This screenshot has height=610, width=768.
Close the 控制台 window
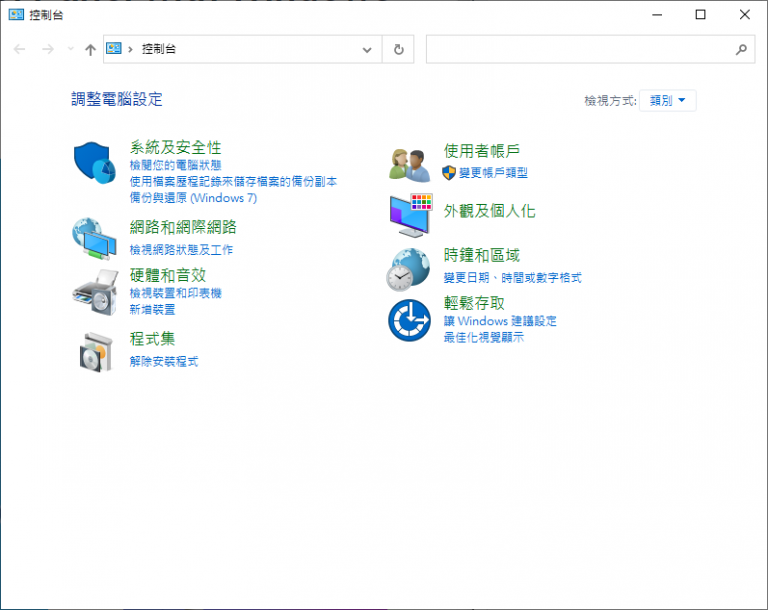(744, 15)
